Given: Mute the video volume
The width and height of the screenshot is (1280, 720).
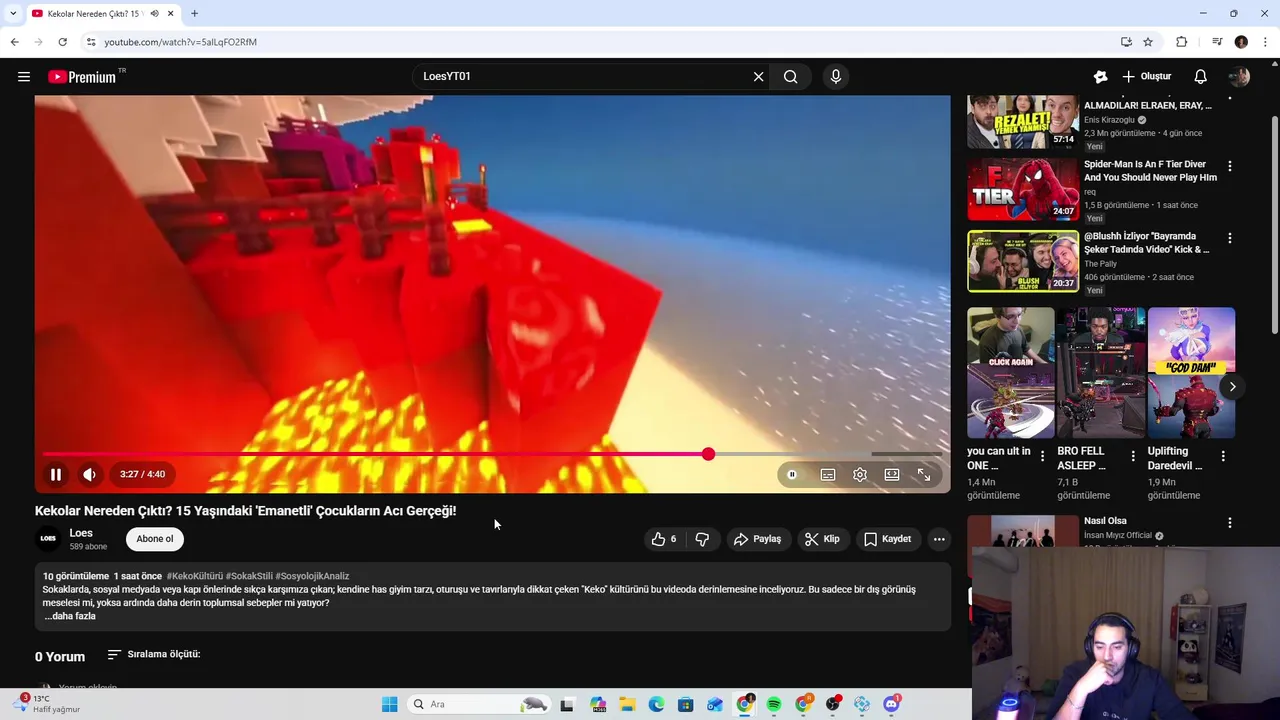Looking at the screenshot, I should [x=89, y=474].
